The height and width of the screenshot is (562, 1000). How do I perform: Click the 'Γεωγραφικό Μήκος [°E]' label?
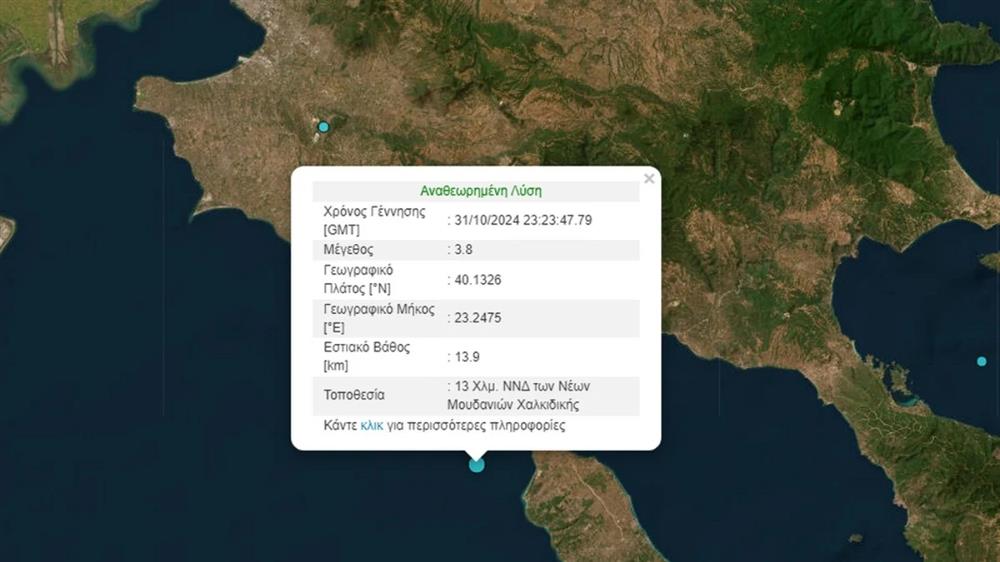374,318
